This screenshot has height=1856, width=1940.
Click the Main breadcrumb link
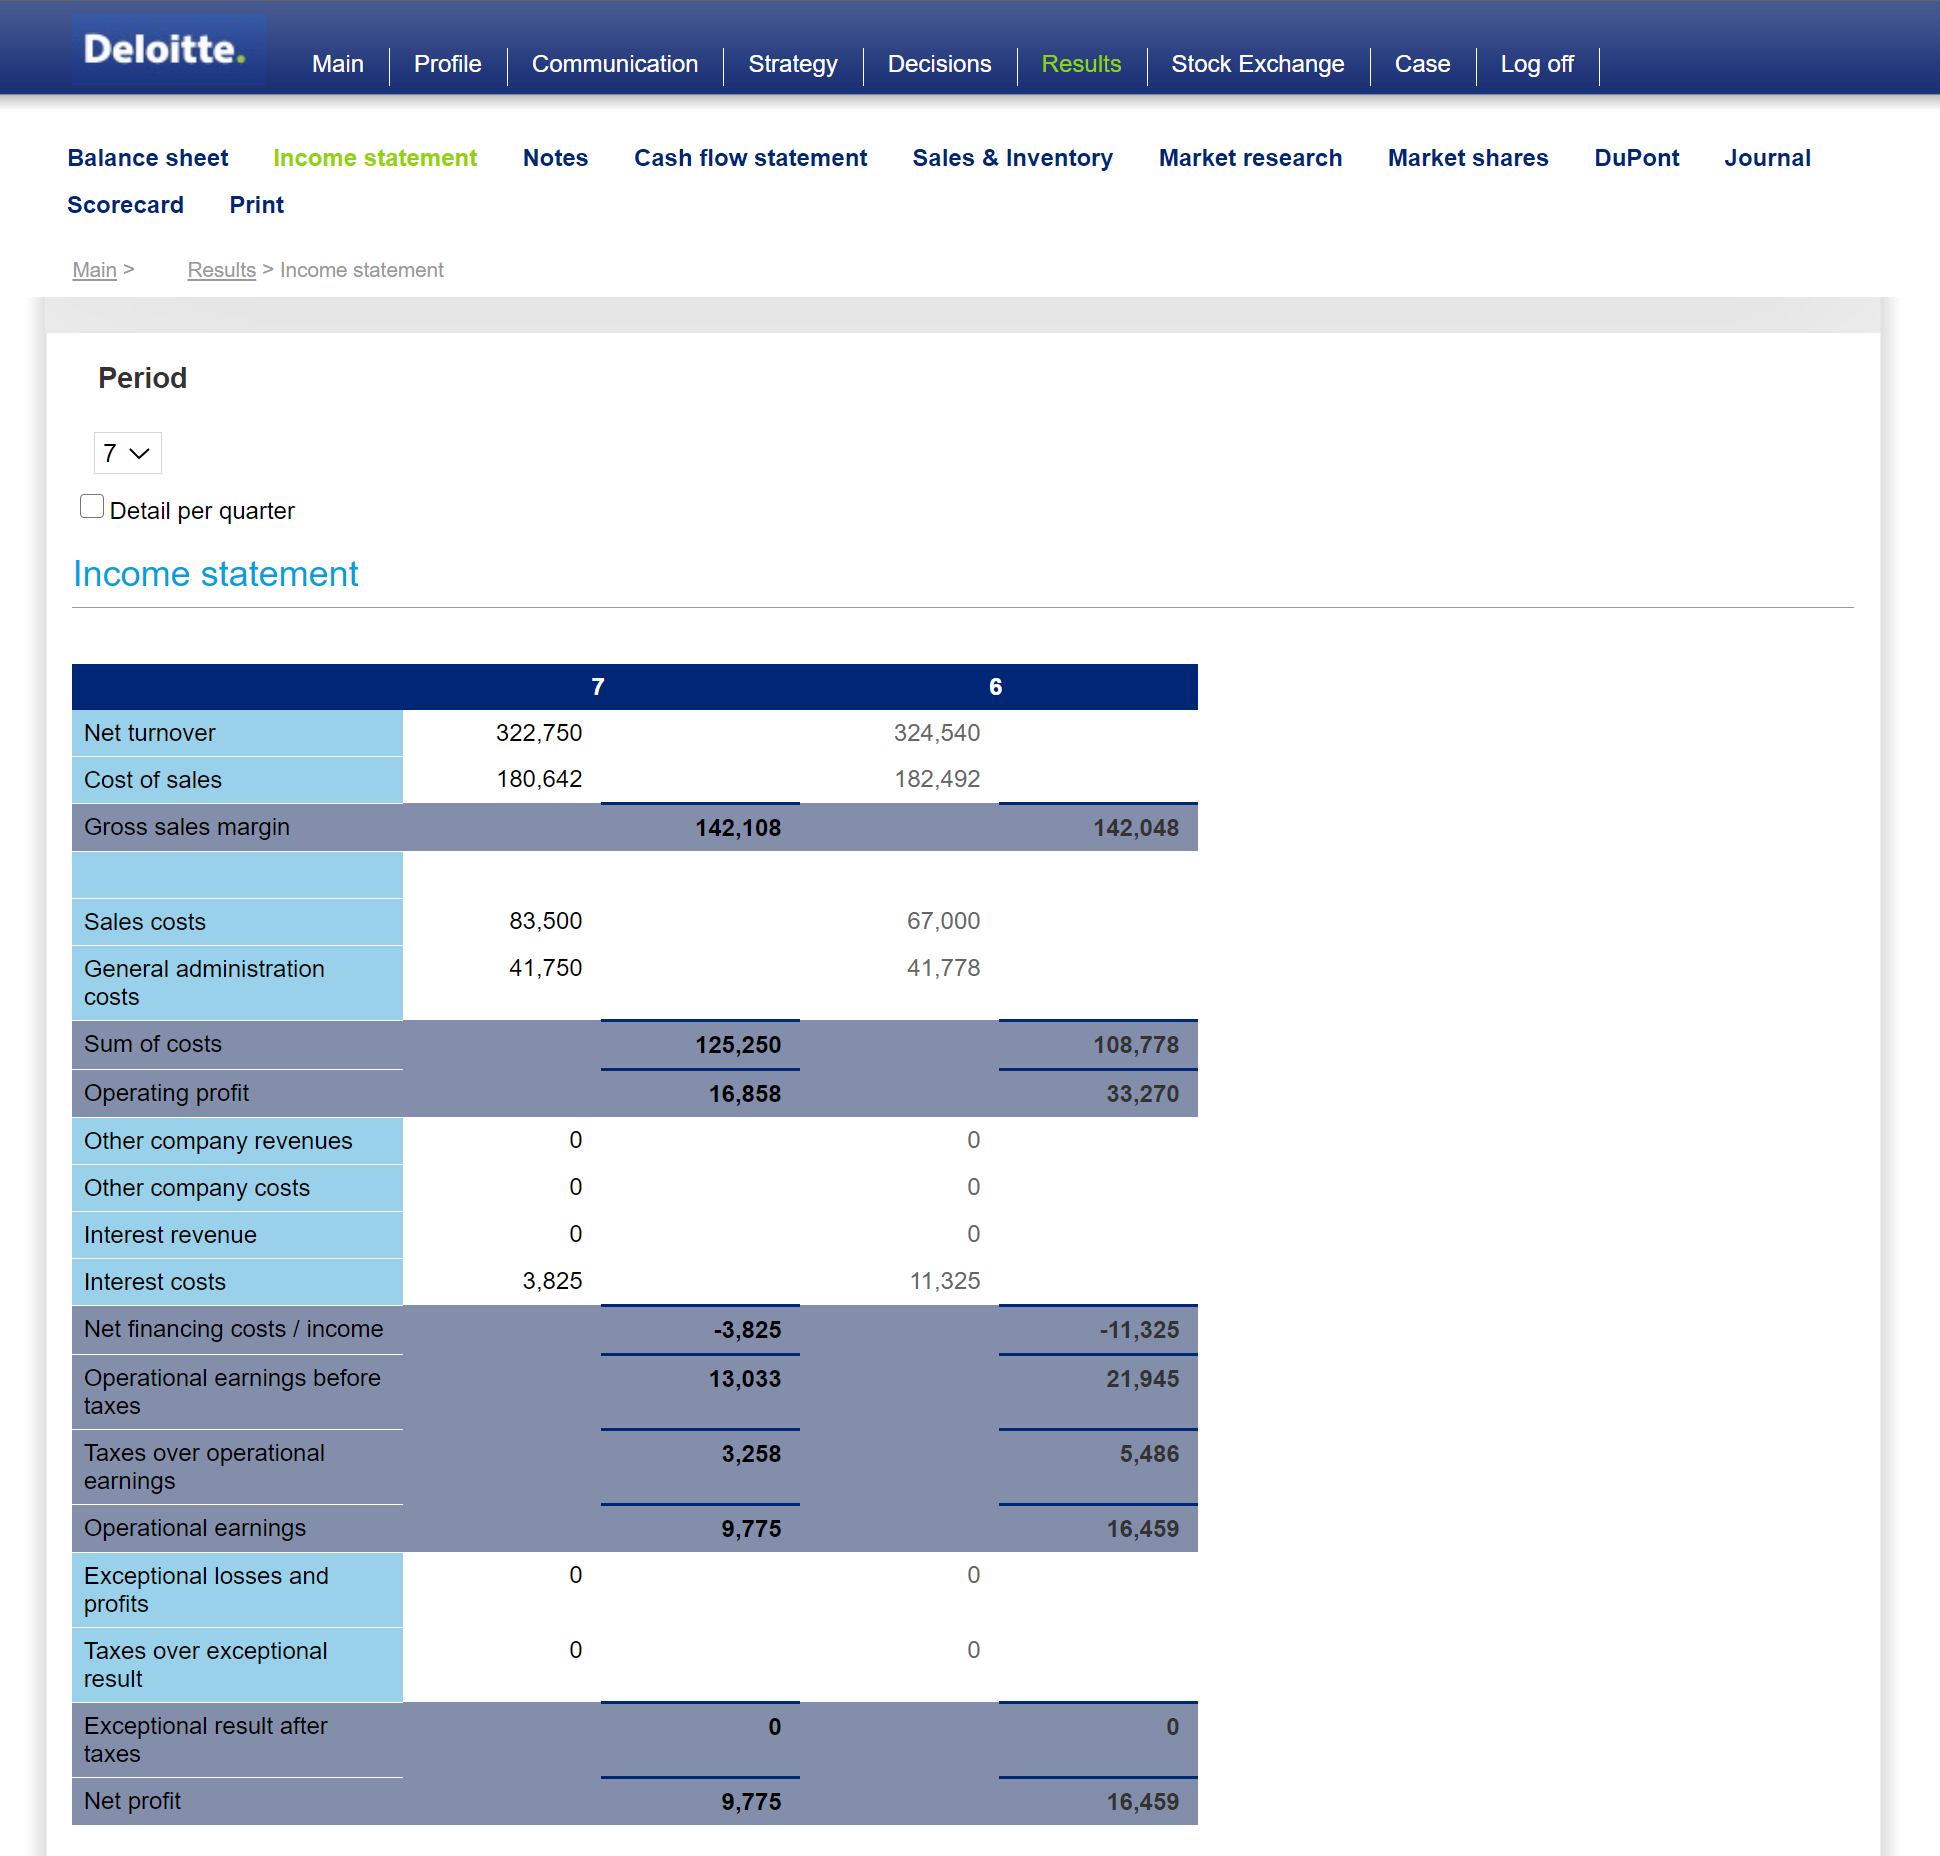coord(94,270)
